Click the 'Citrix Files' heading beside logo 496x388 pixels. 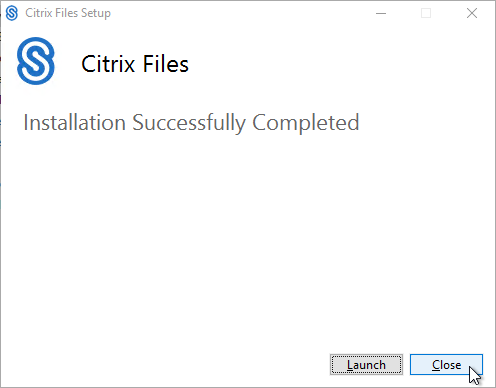pyautogui.click(x=135, y=64)
